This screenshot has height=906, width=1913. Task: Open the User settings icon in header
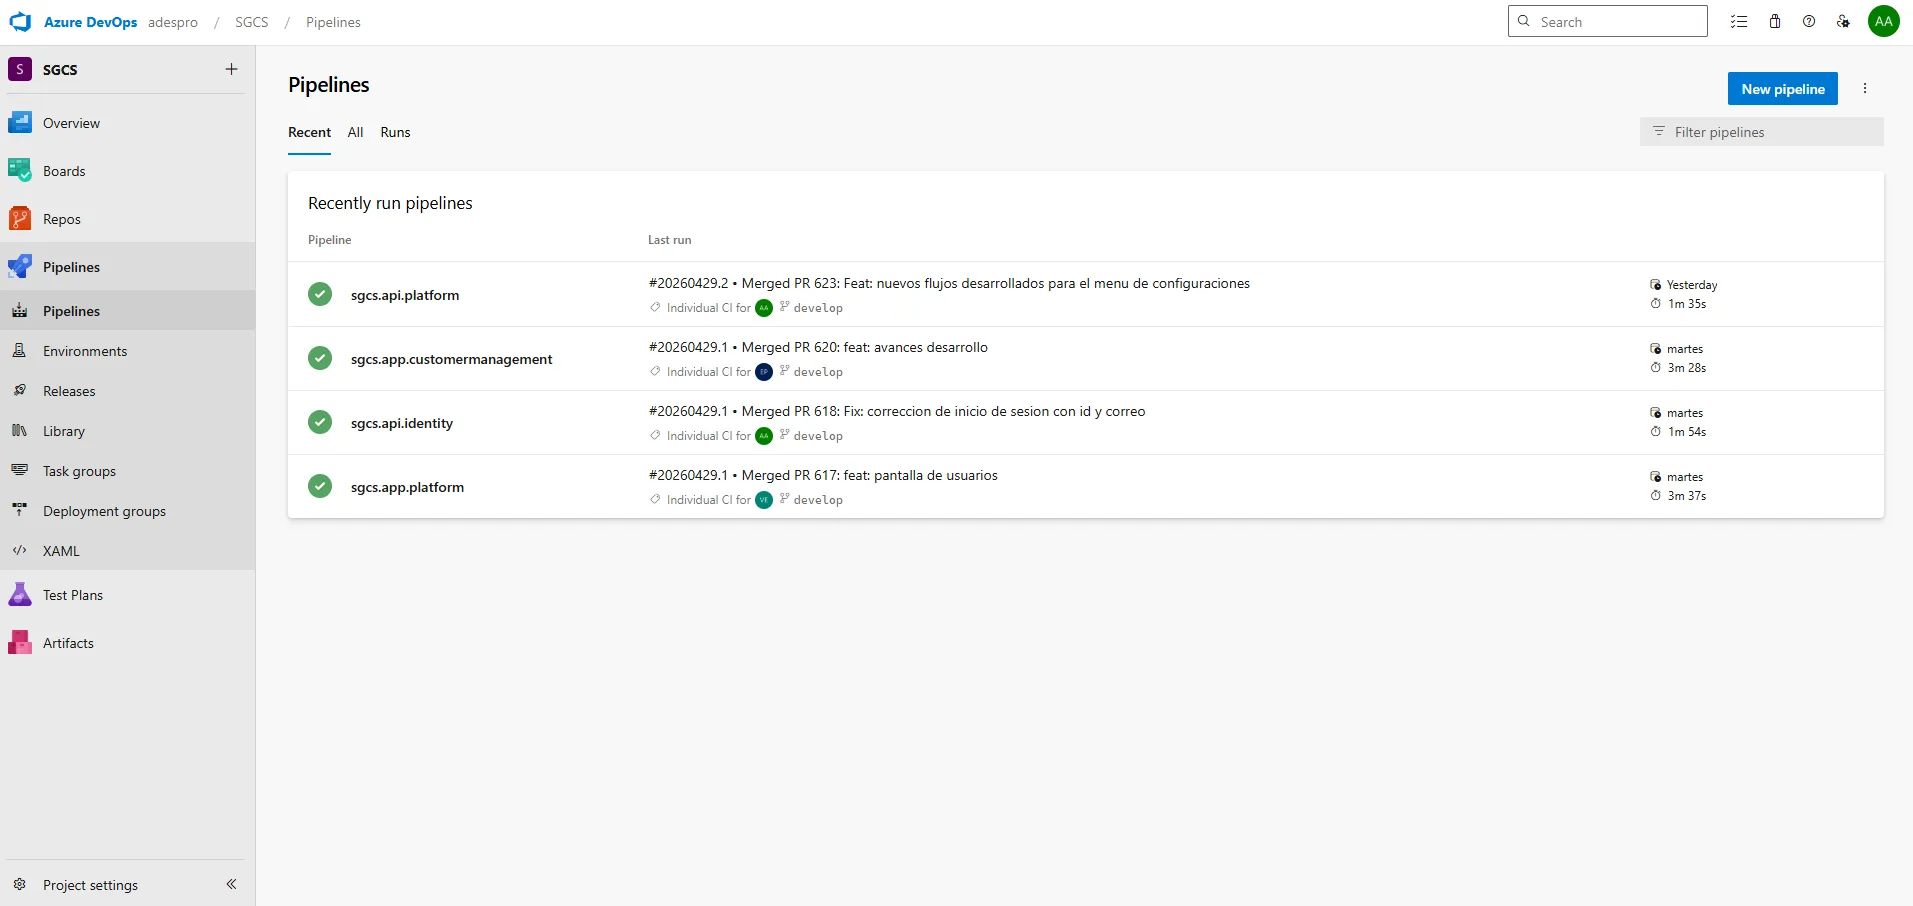tap(1843, 22)
